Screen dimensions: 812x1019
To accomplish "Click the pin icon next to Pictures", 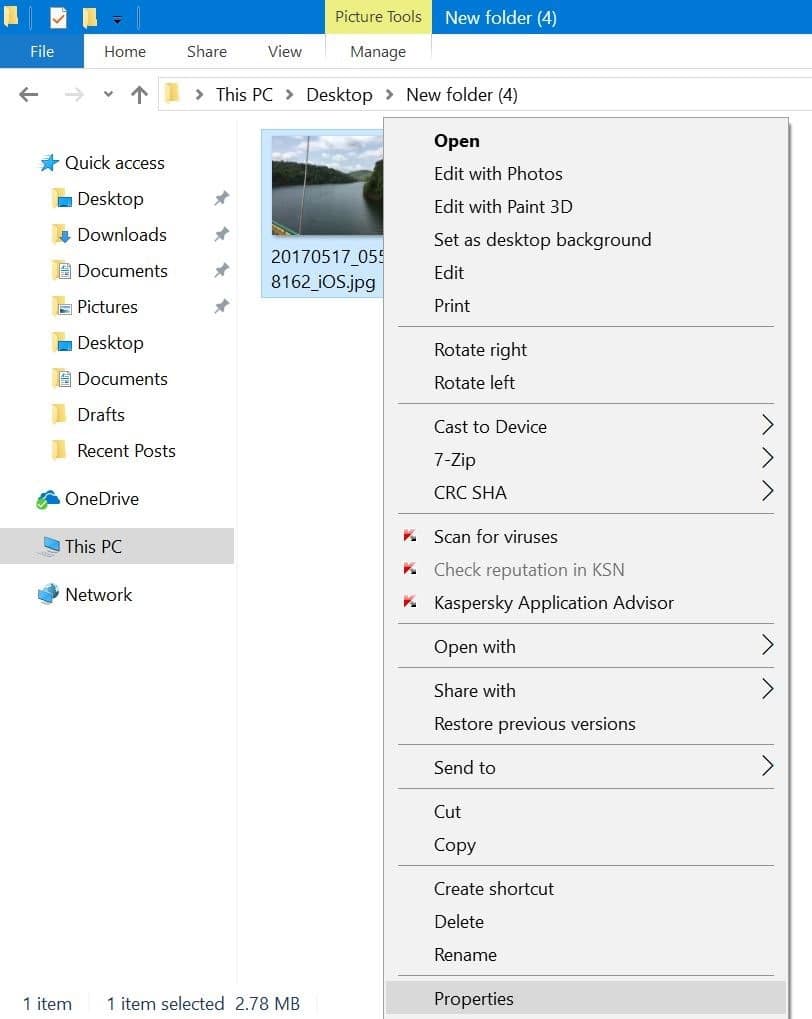I will click(x=221, y=307).
